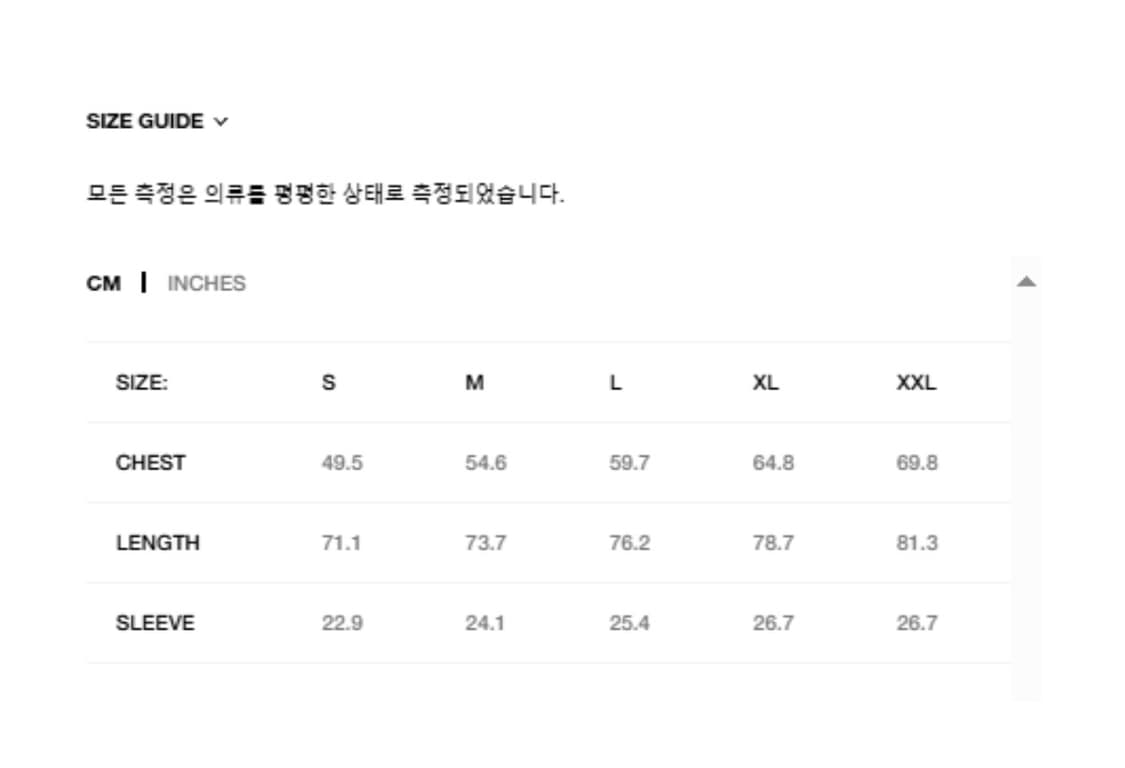Select the CM unit tab
1125x768 pixels.
(103, 284)
